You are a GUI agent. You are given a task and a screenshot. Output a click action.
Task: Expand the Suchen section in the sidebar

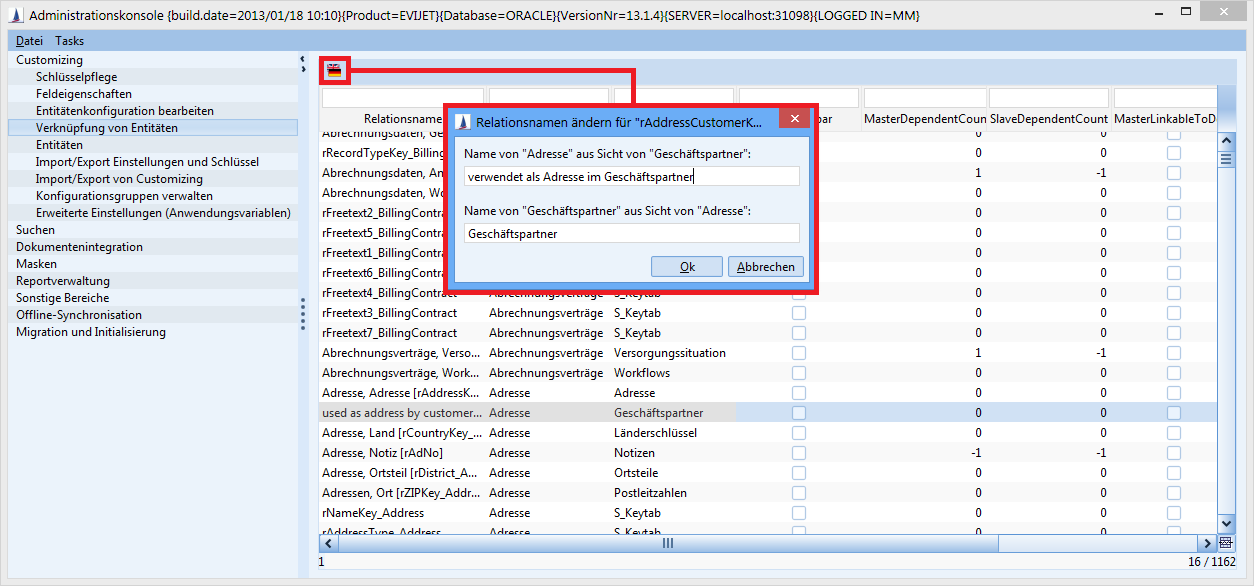(36, 230)
